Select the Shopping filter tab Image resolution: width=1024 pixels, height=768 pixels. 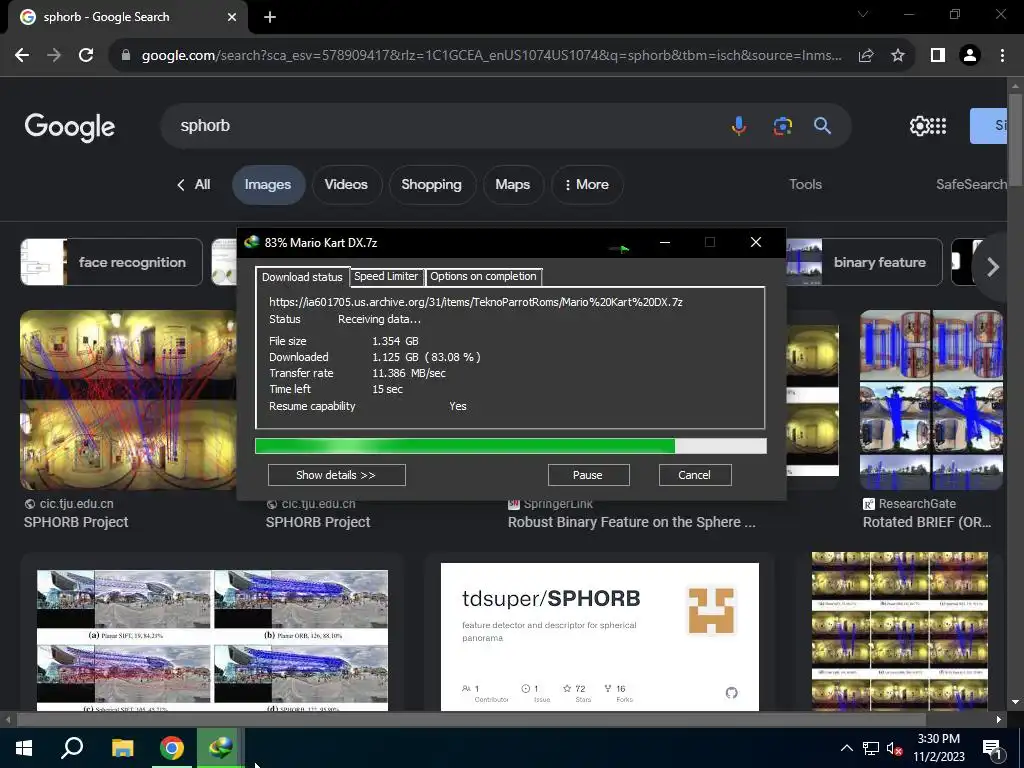click(x=432, y=185)
